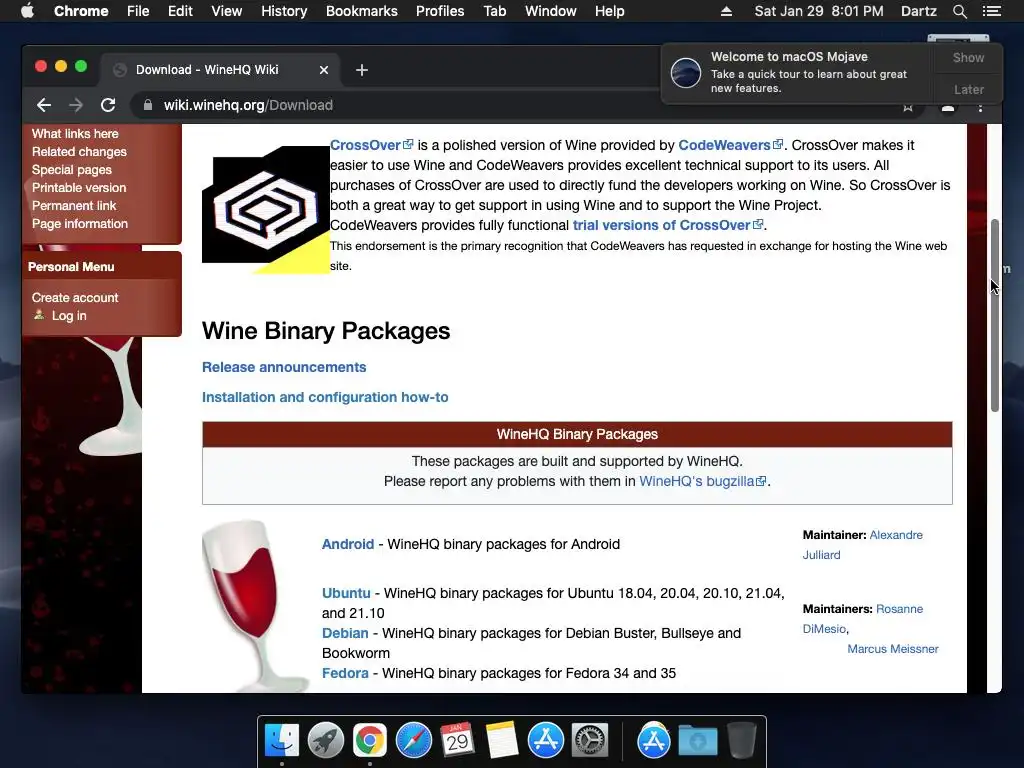
Task: Click Printable version in sidebar
Action: click(x=79, y=187)
